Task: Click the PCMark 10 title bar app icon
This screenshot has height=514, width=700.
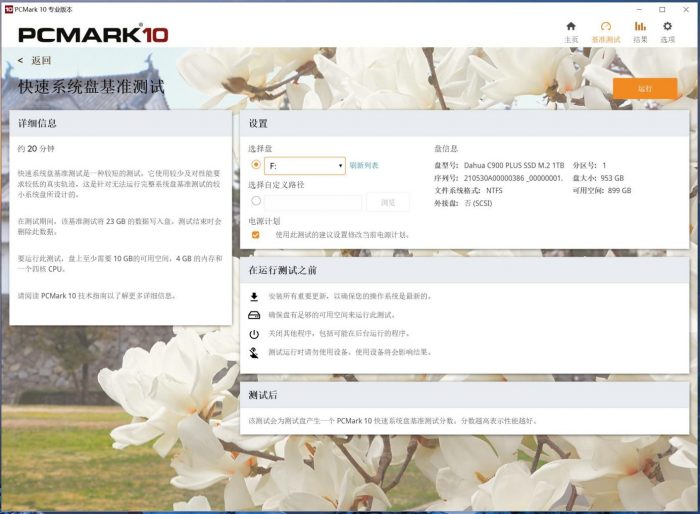Action: (x=9, y=9)
